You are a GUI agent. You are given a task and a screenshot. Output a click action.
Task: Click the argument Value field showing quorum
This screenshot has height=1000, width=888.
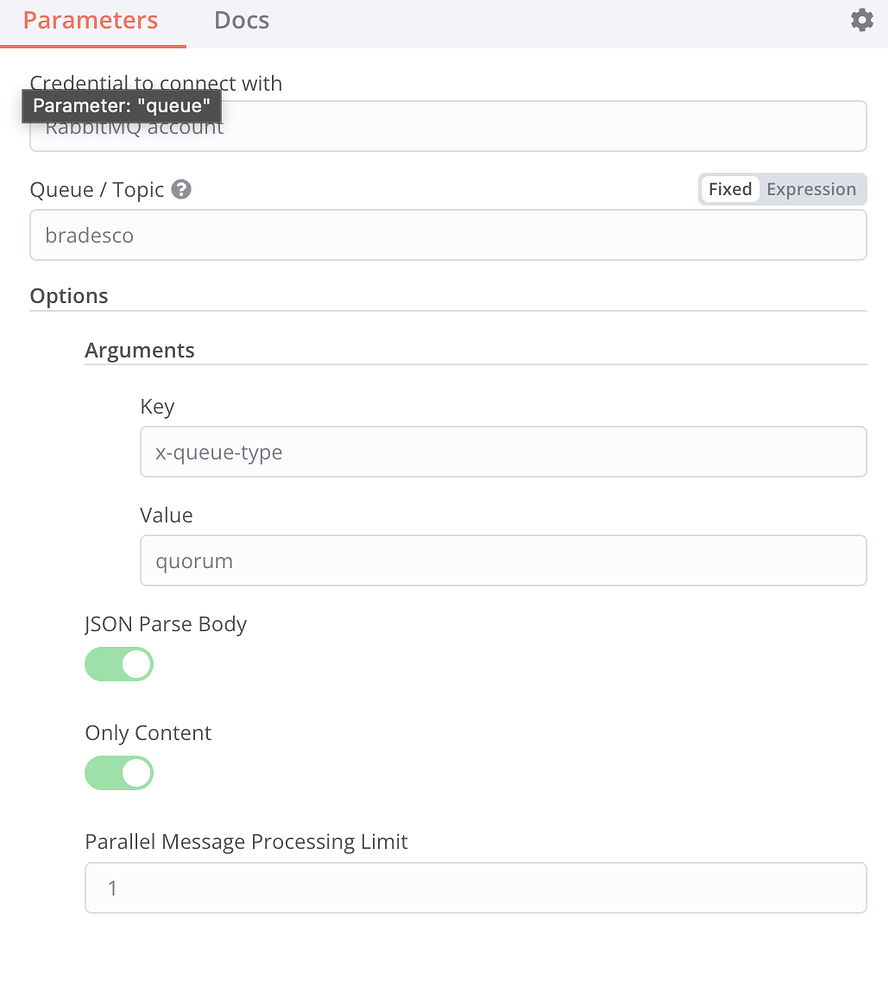click(503, 560)
